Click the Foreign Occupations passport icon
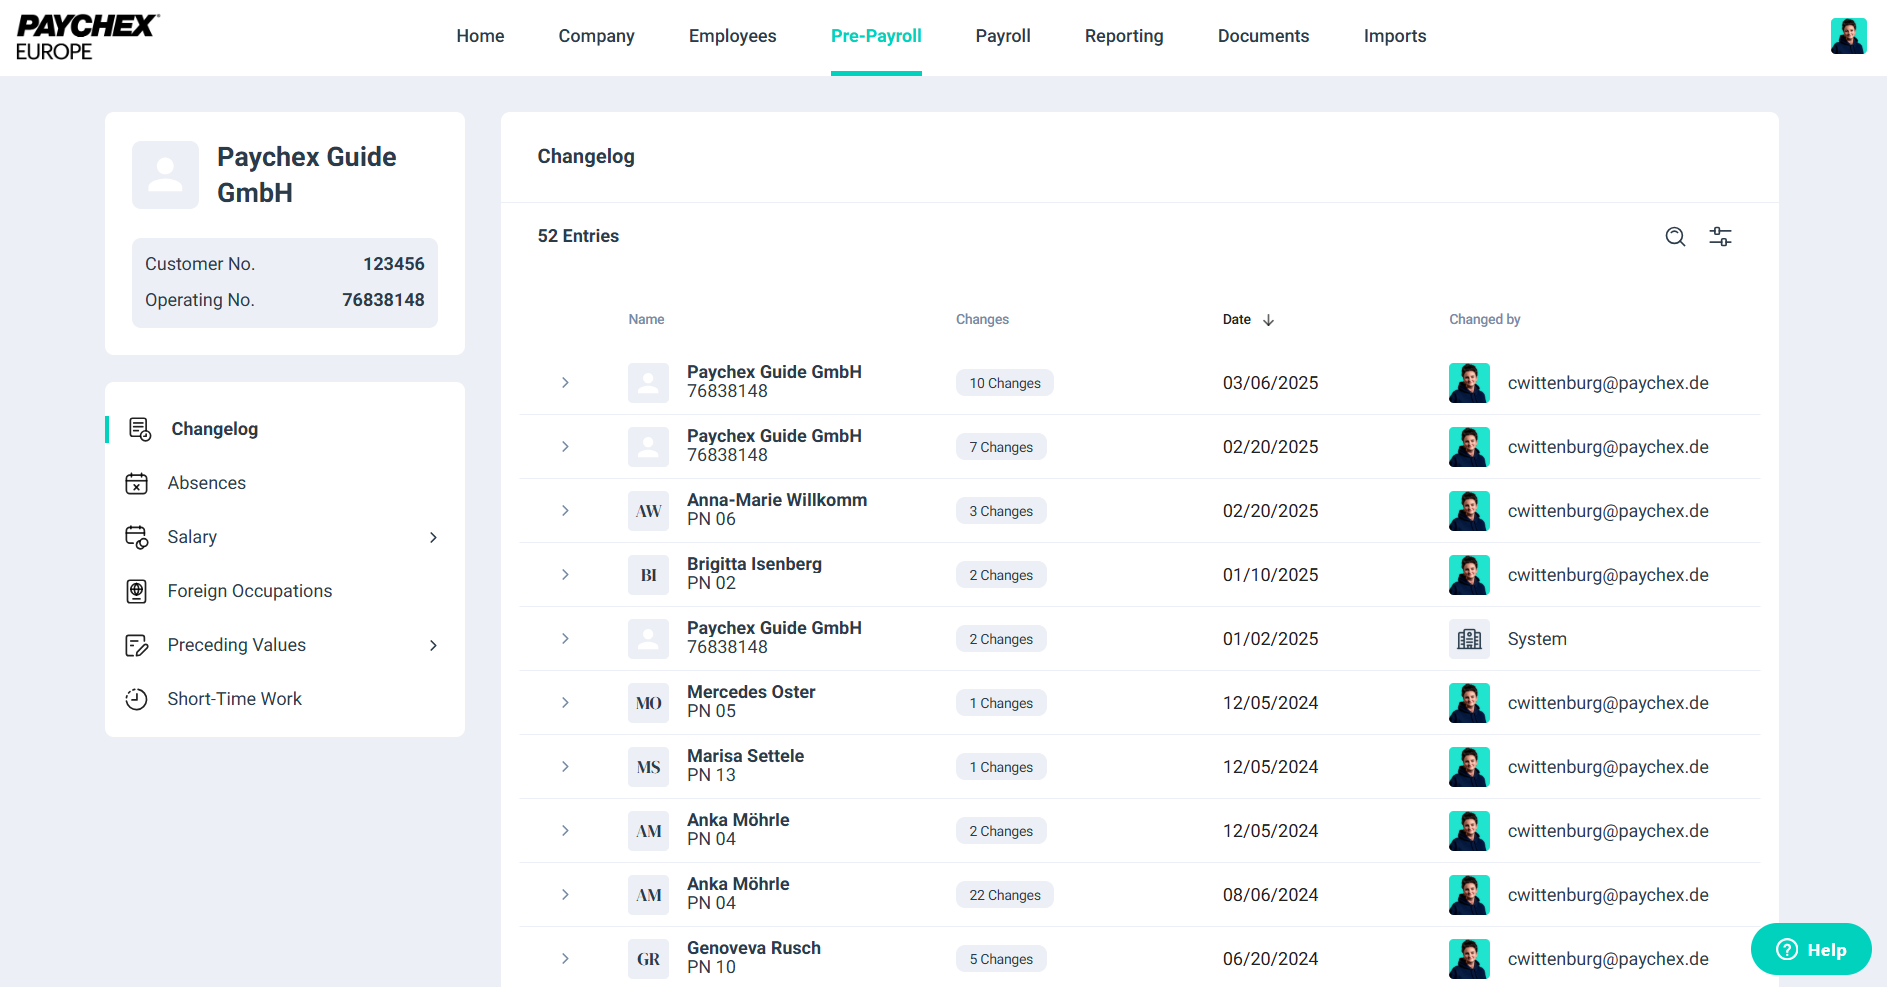This screenshot has width=1887, height=987. pyautogui.click(x=137, y=592)
